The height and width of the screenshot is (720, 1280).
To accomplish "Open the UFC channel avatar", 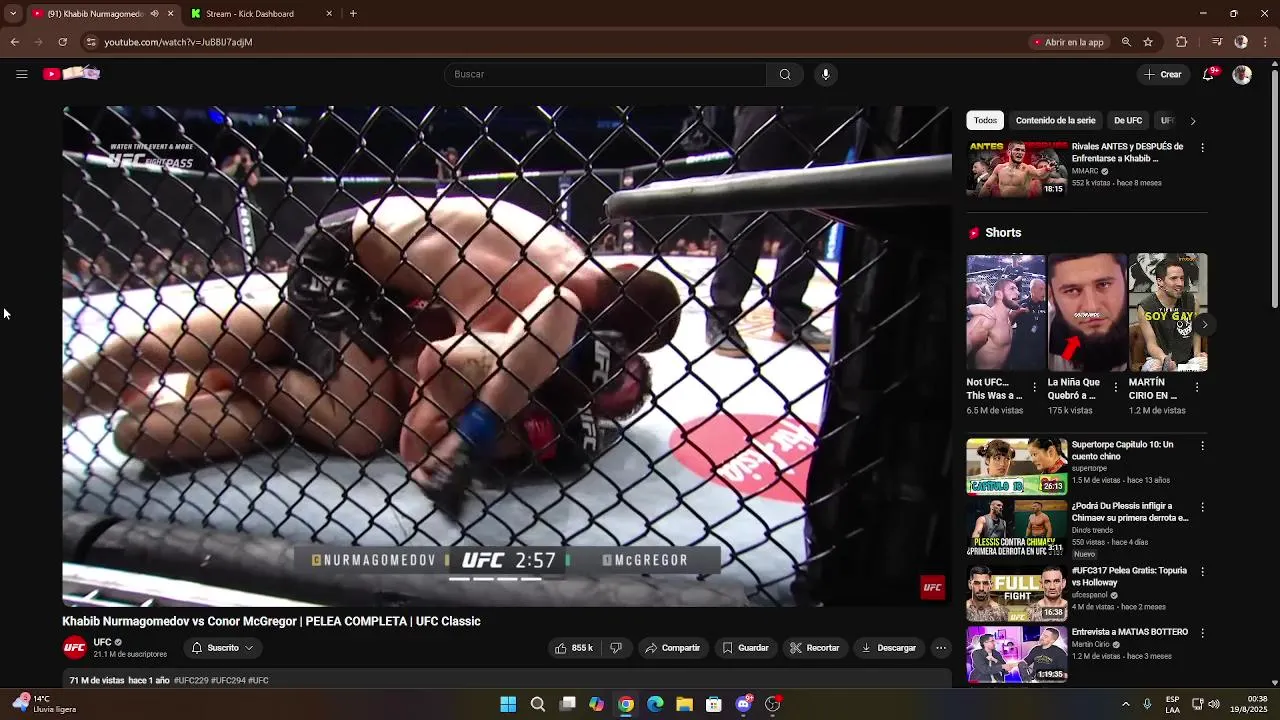I will [x=75, y=648].
